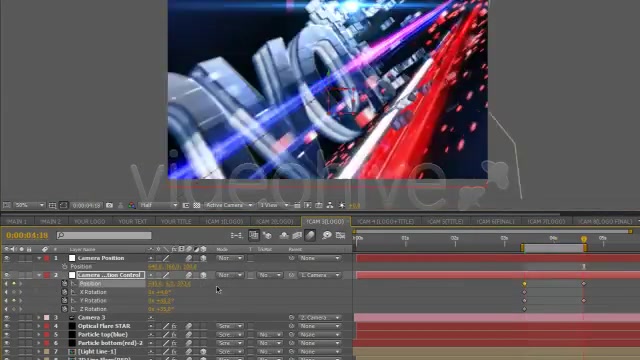Switch to the YOUR LOGO composition tab
Screen dimensions: 640x360
(89, 221)
